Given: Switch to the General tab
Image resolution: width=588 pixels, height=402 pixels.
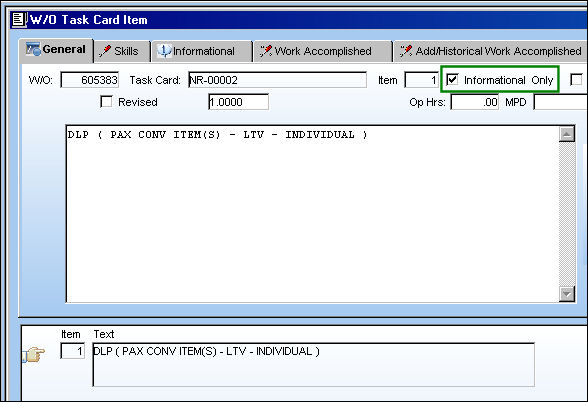Looking at the screenshot, I should pos(56,50).
